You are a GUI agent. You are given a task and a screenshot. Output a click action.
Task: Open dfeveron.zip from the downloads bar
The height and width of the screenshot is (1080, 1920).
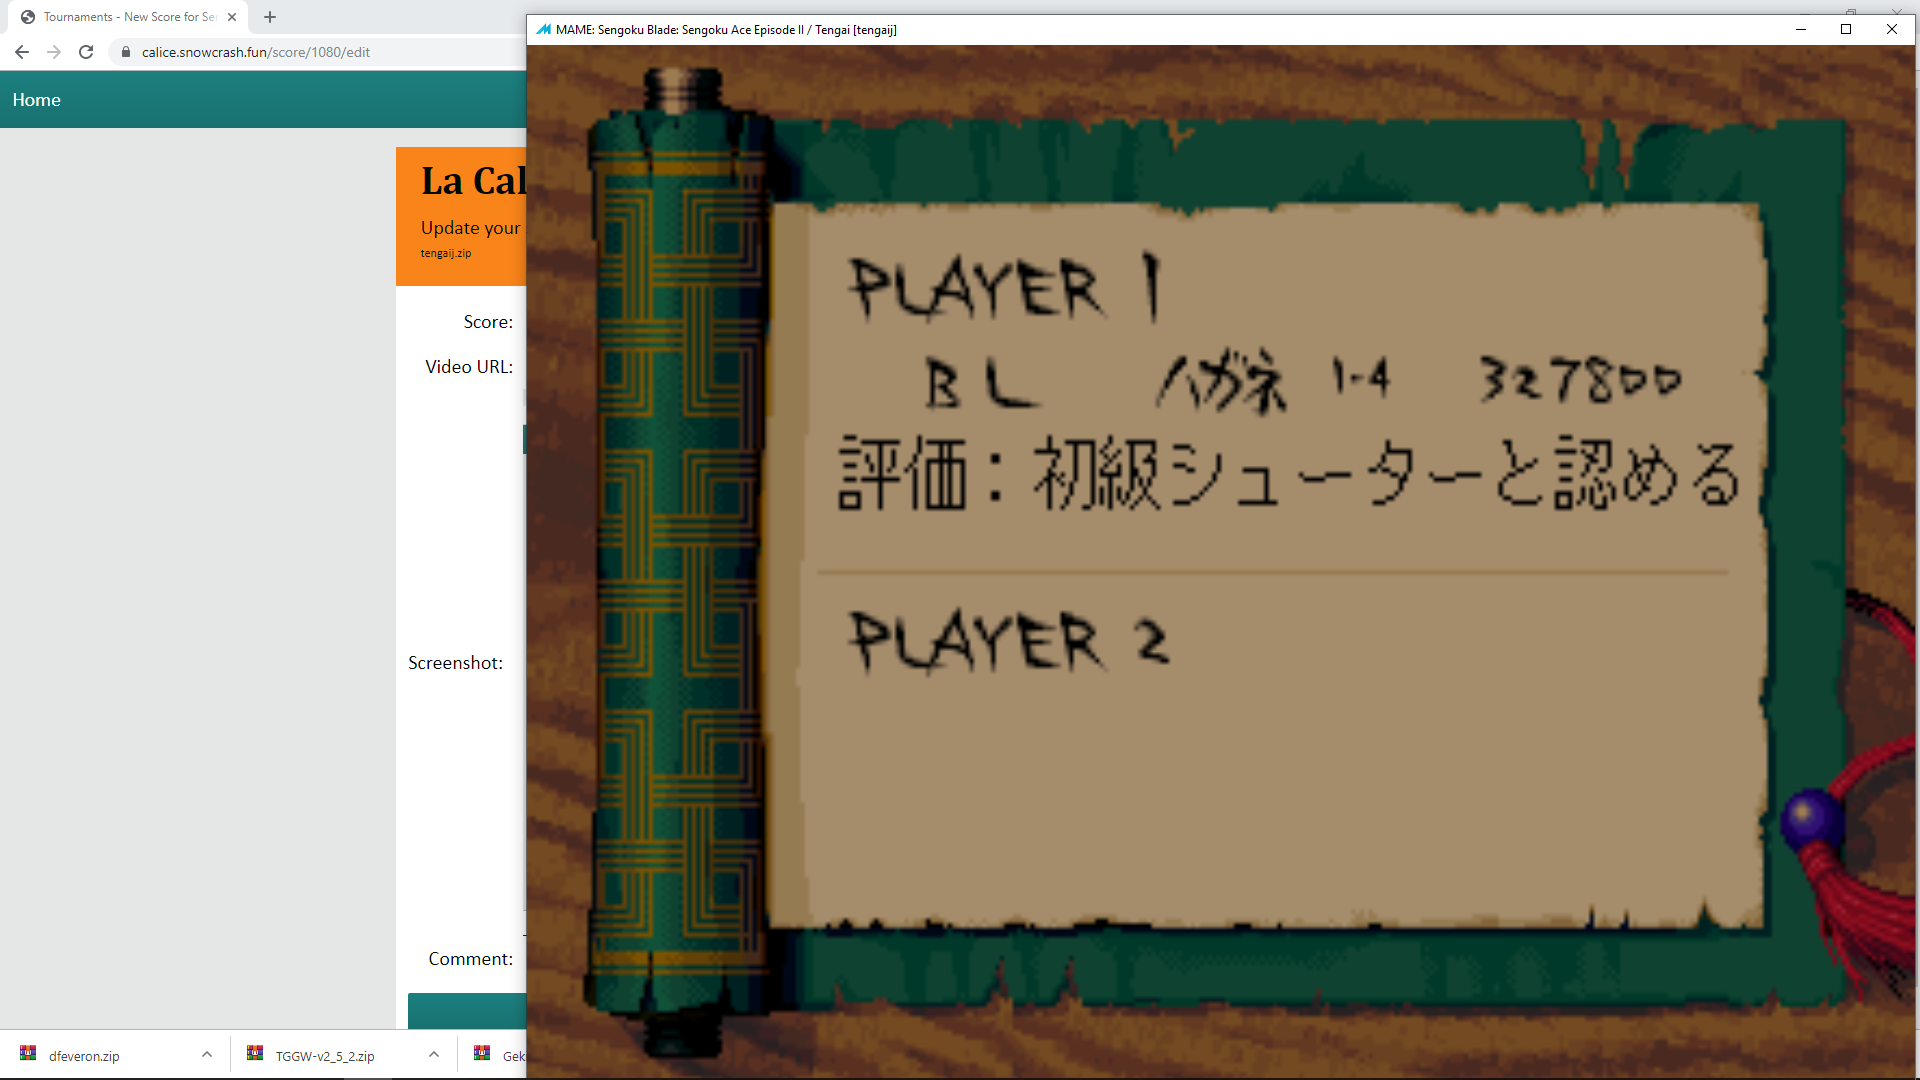(84, 1056)
